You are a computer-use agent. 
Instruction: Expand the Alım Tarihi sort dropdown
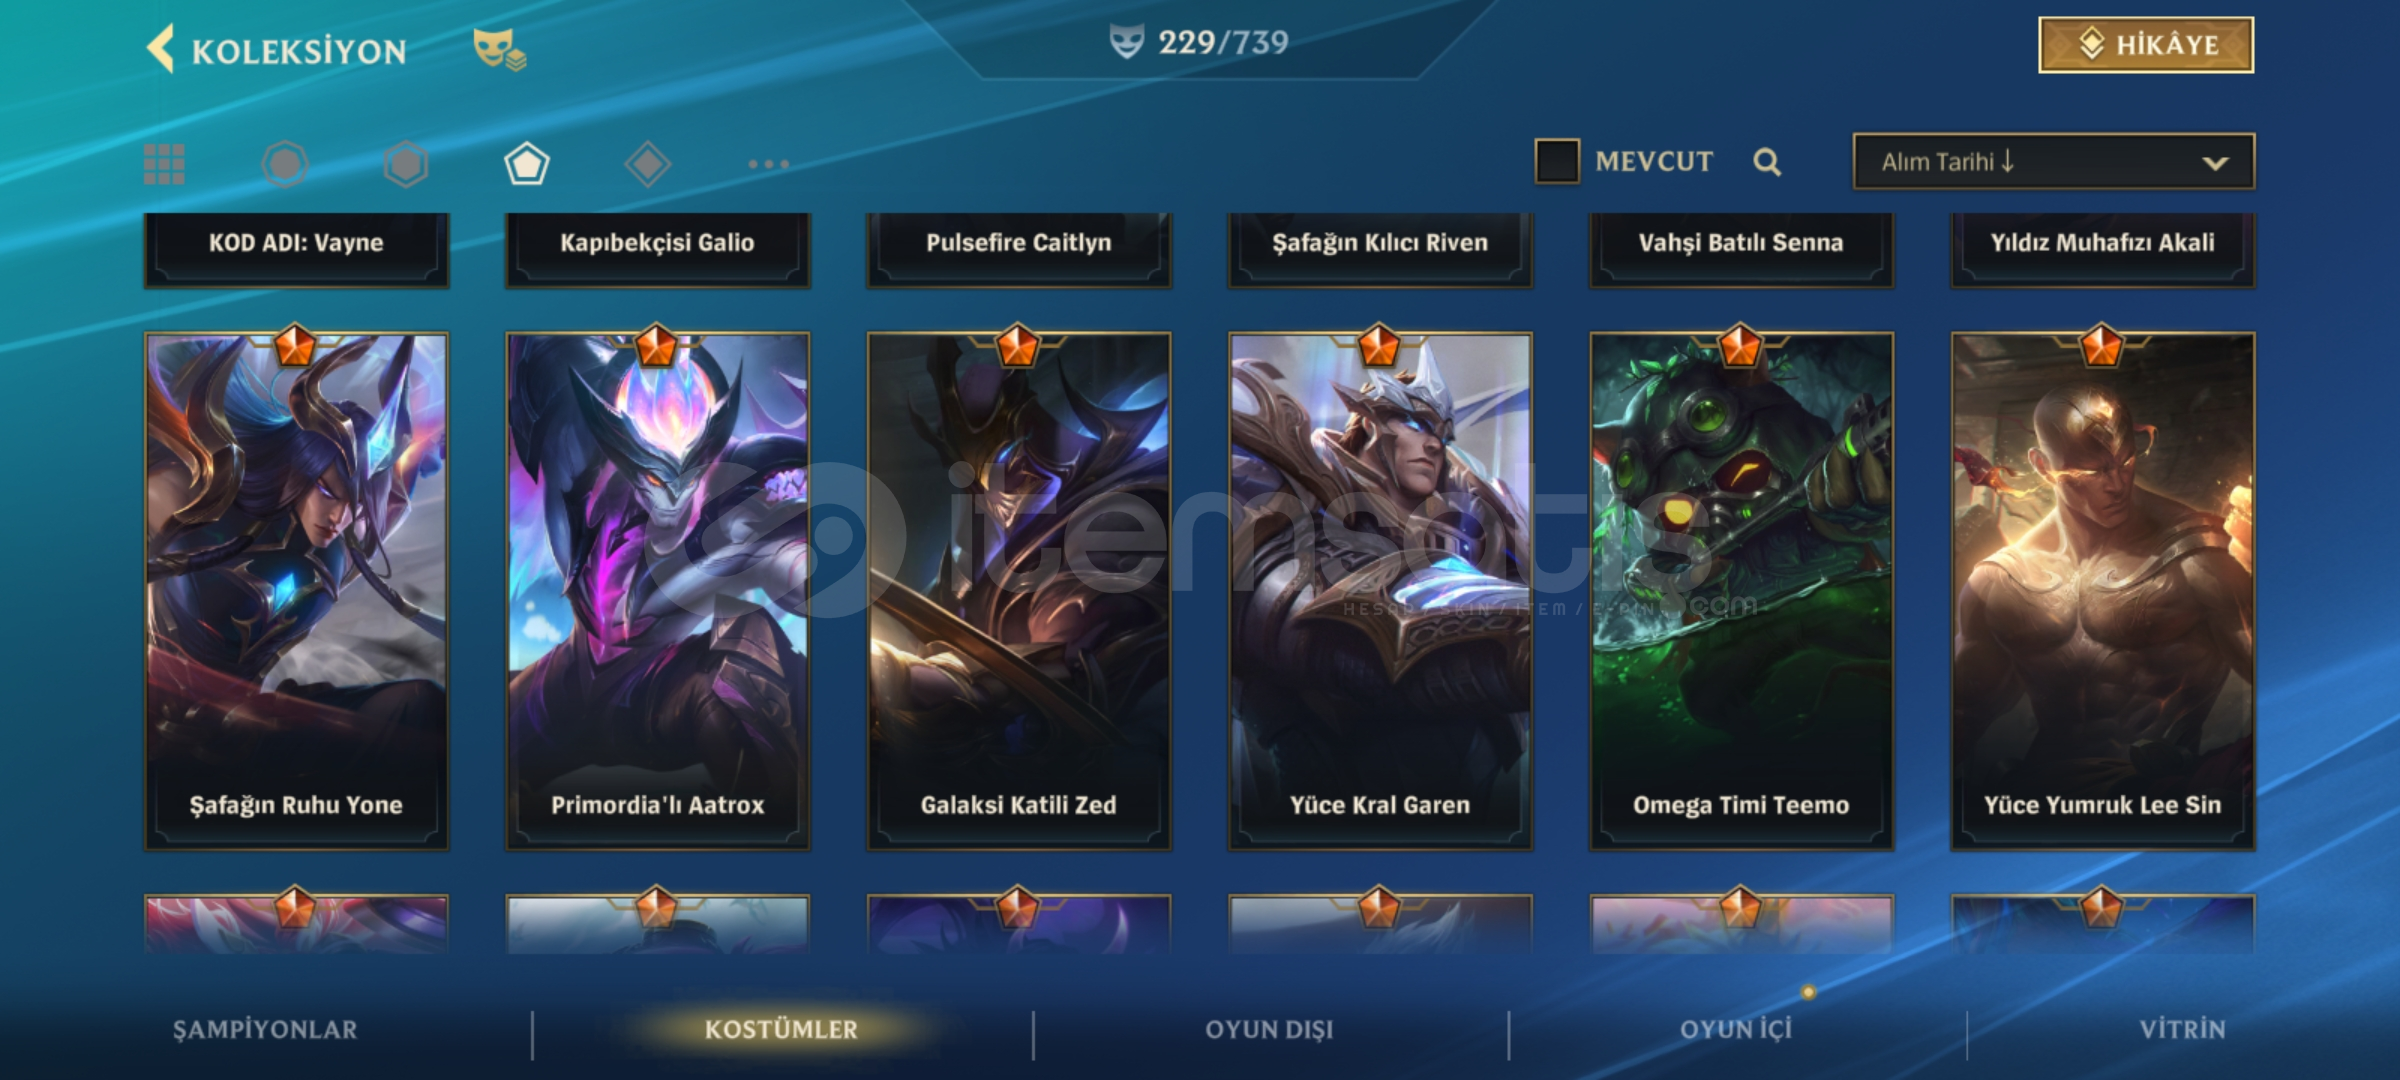tap(2053, 162)
